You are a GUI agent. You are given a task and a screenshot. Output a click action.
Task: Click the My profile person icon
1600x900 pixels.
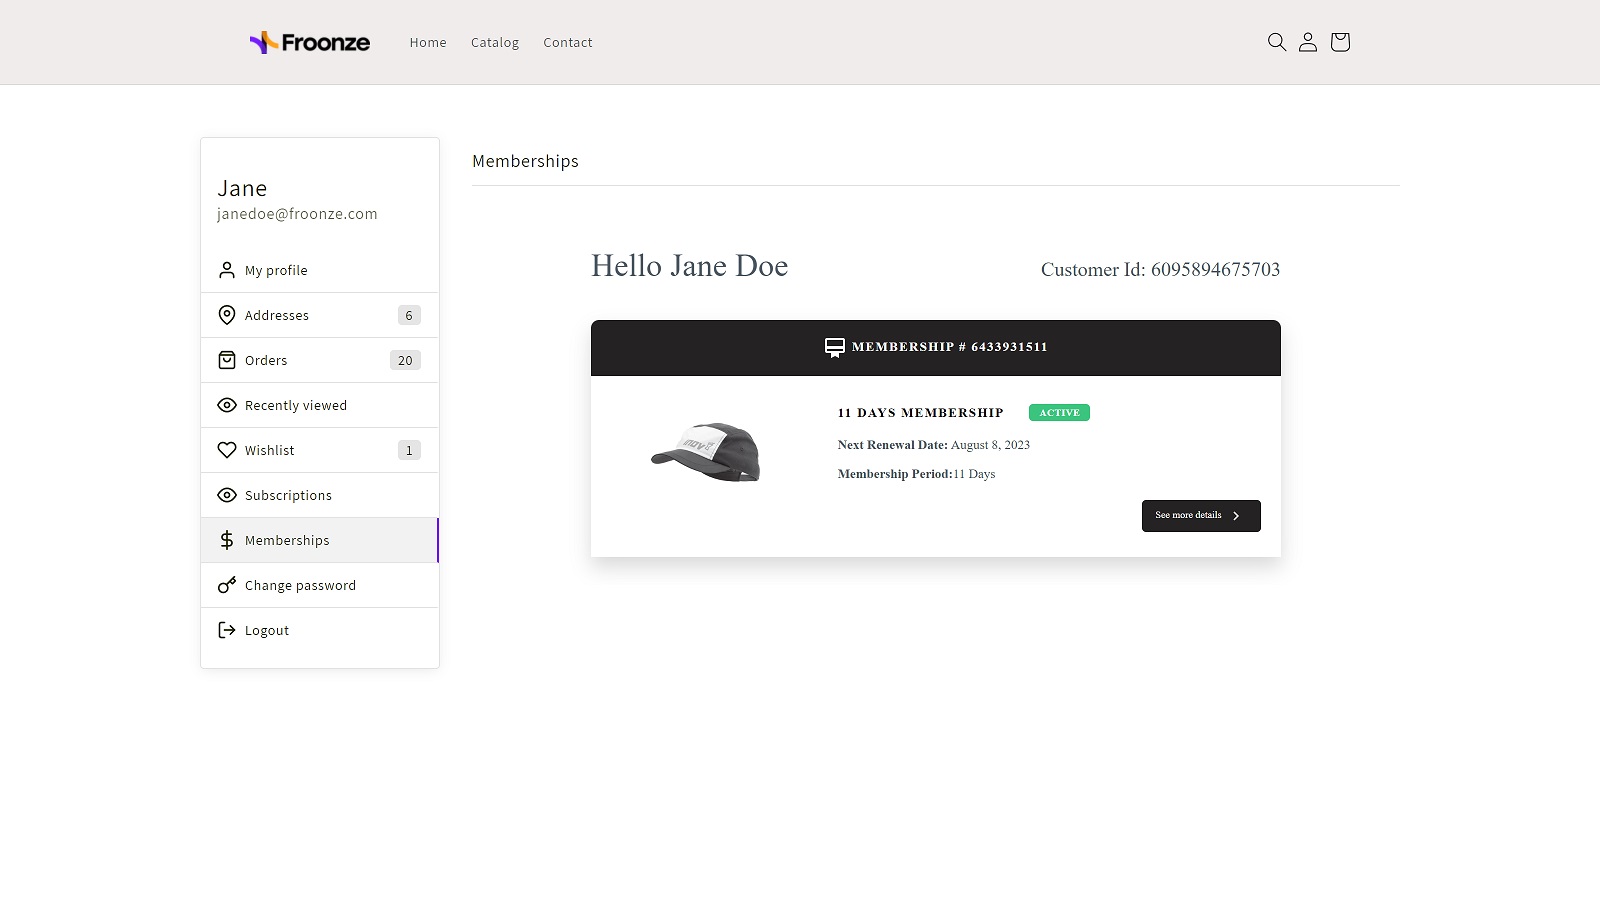click(x=227, y=270)
